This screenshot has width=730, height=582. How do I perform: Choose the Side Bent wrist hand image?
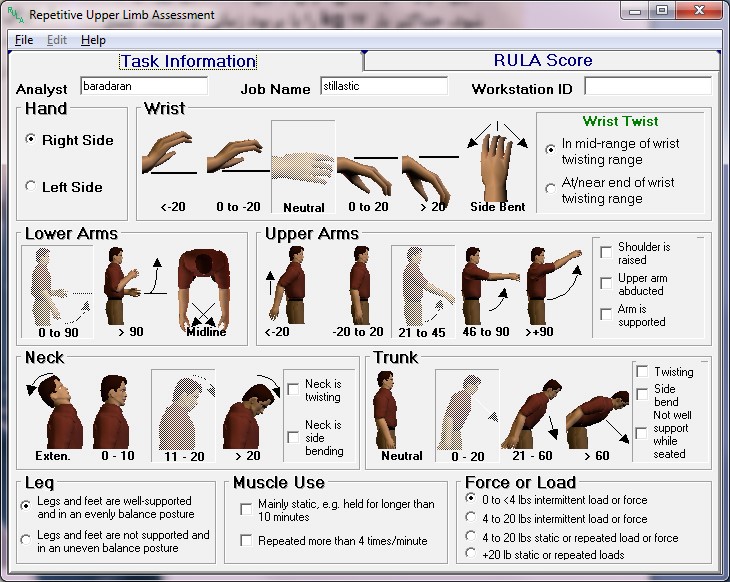[499, 160]
